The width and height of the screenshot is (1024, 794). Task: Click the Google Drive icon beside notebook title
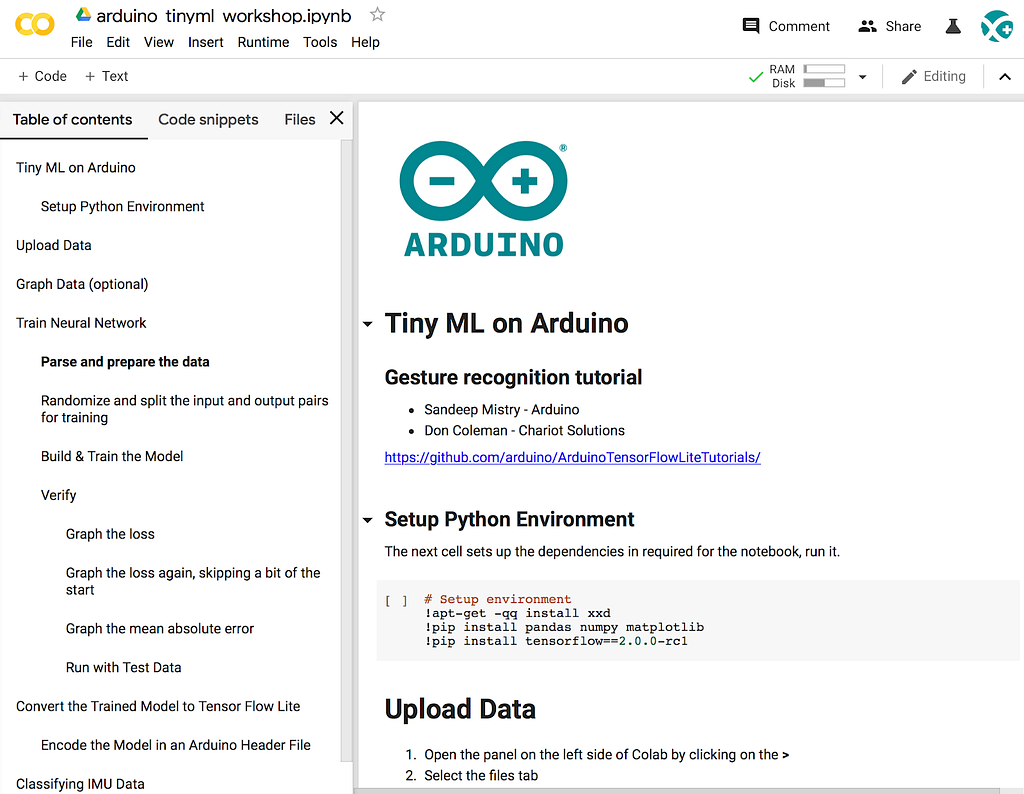coord(83,14)
